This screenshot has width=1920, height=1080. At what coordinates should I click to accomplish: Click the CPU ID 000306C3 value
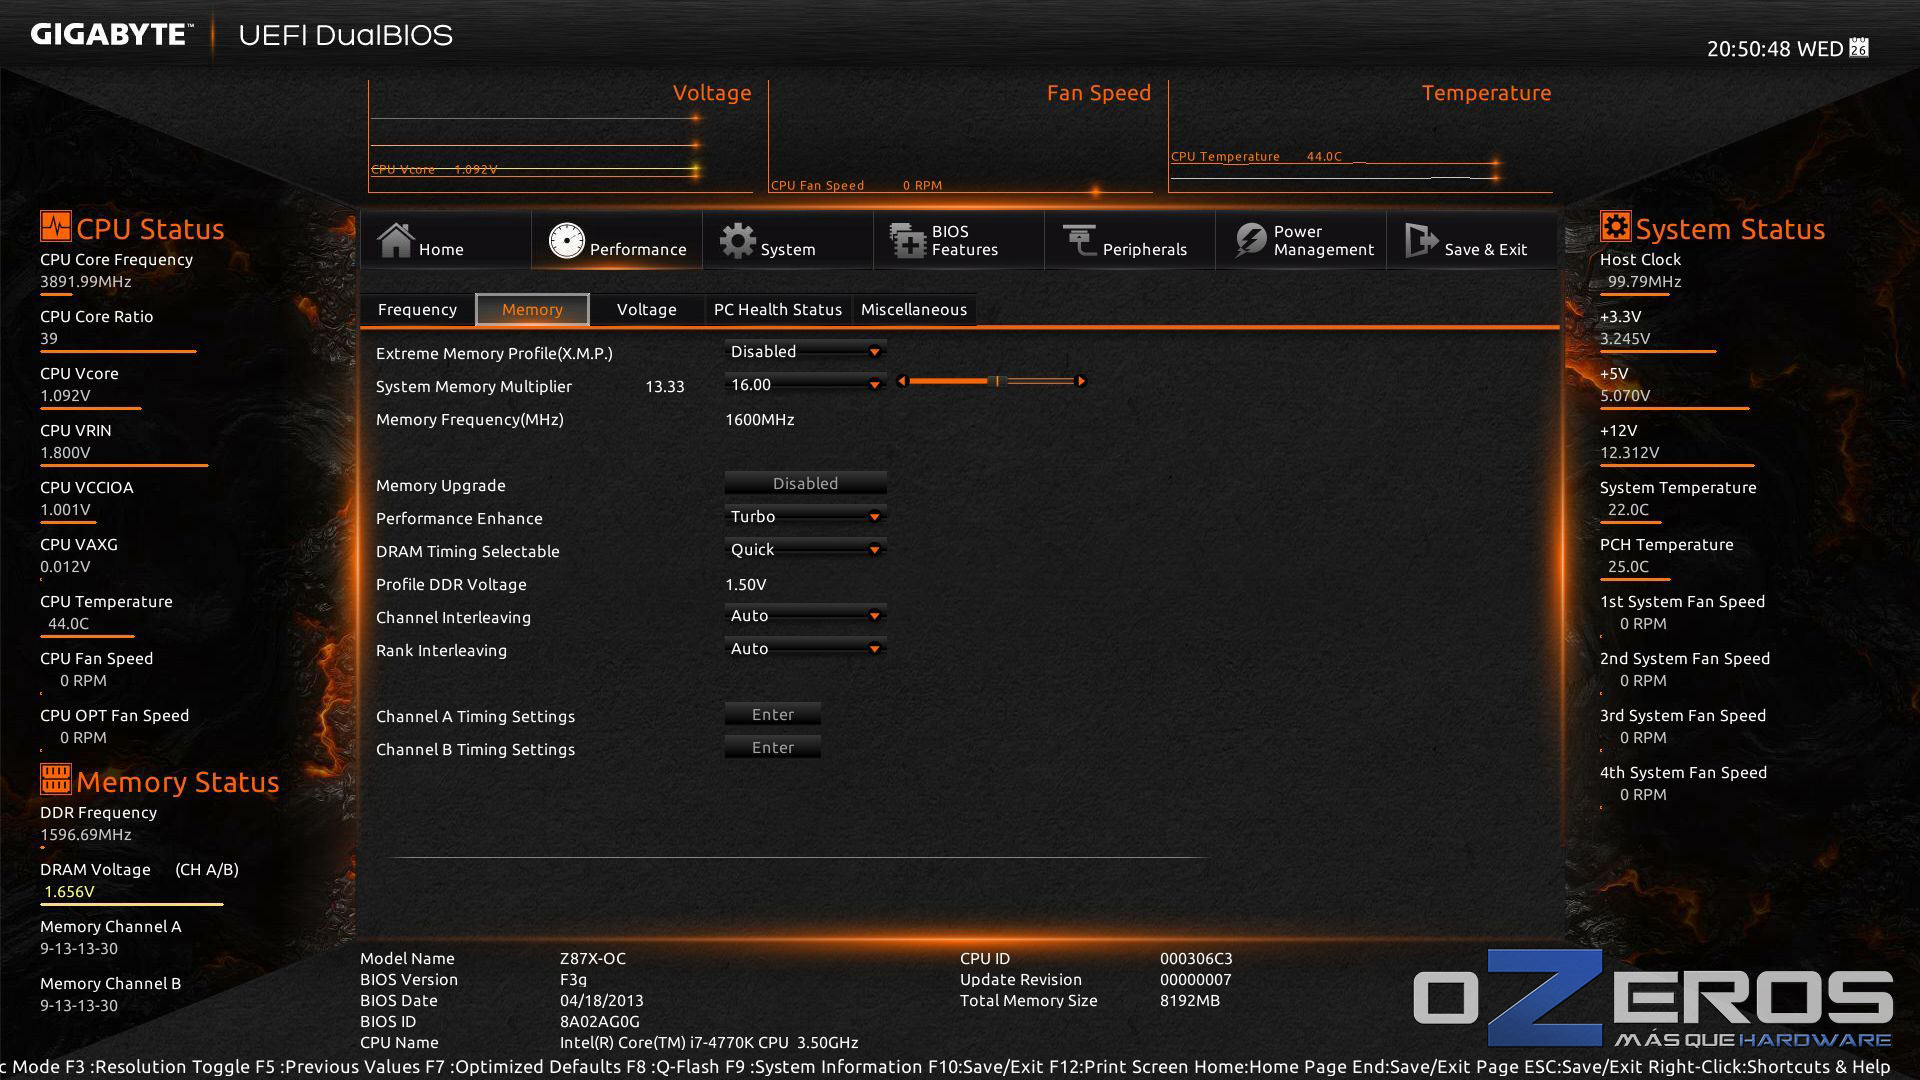(x=1196, y=958)
